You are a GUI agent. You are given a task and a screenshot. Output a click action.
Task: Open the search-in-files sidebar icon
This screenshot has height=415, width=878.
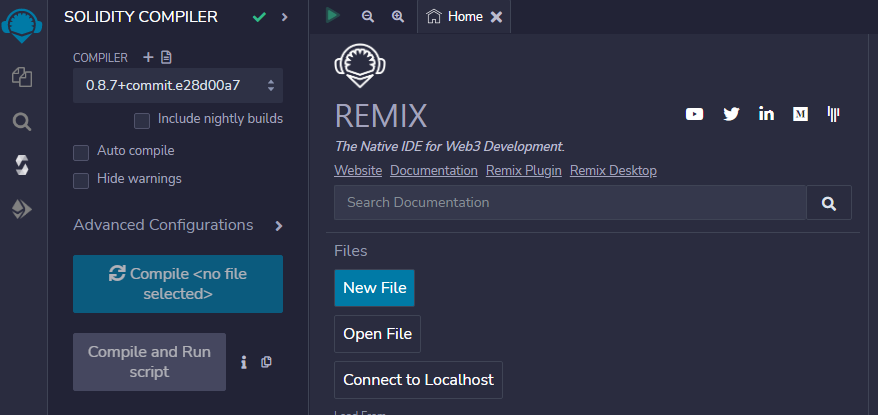point(22,122)
